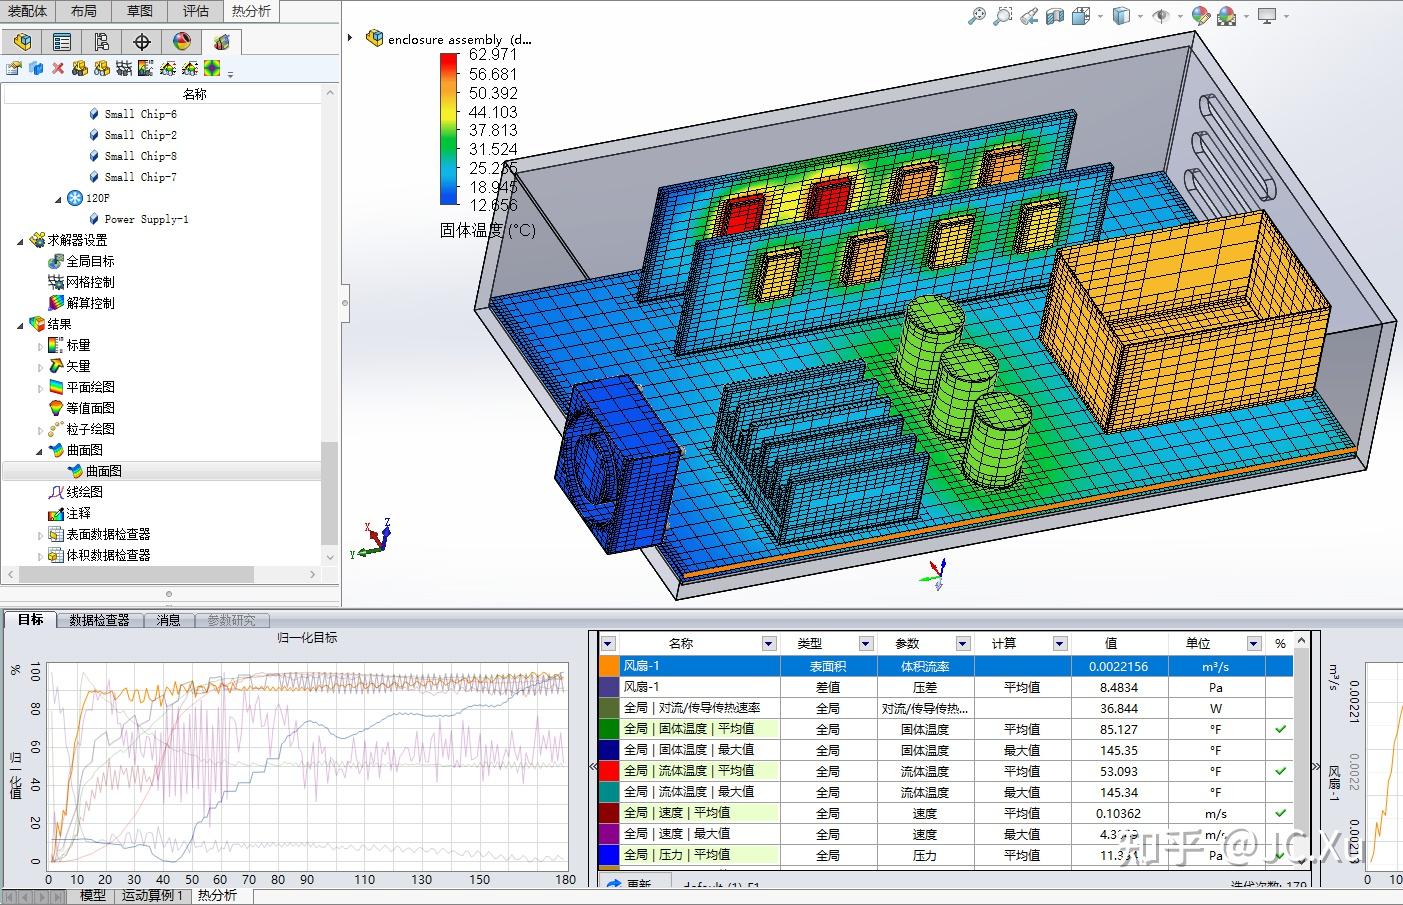The height and width of the screenshot is (905, 1403).
Task: Click the Previous View icon
Action: click(1029, 16)
